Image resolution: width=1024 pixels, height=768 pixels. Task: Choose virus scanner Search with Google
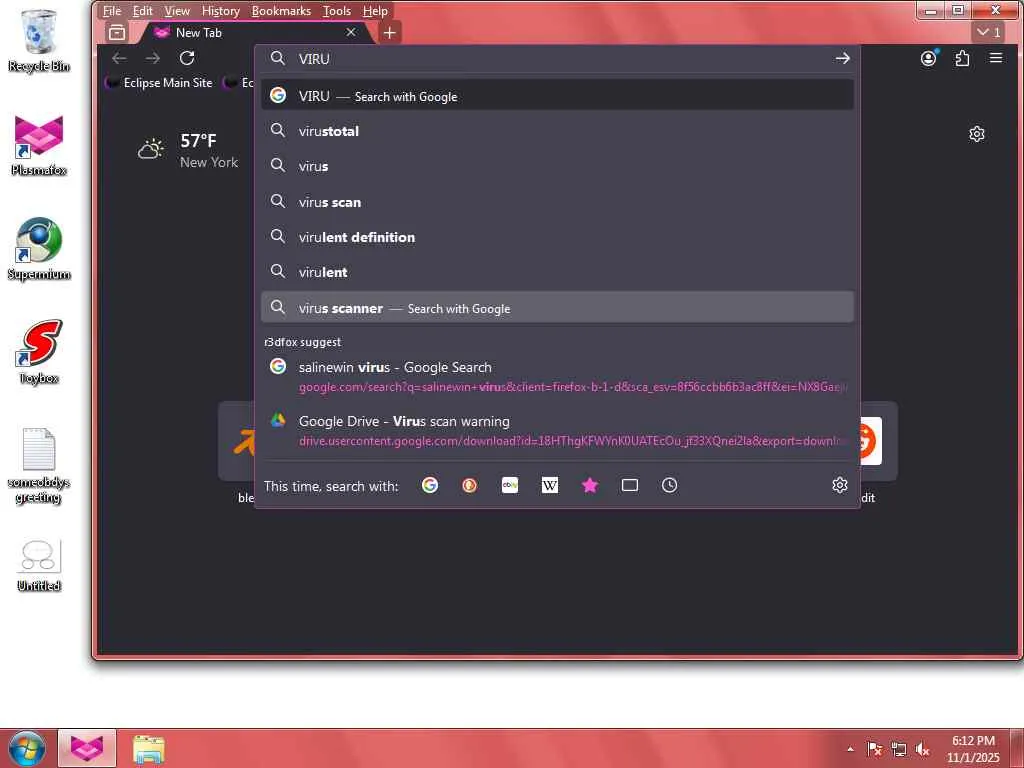click(x=557, y=308)
